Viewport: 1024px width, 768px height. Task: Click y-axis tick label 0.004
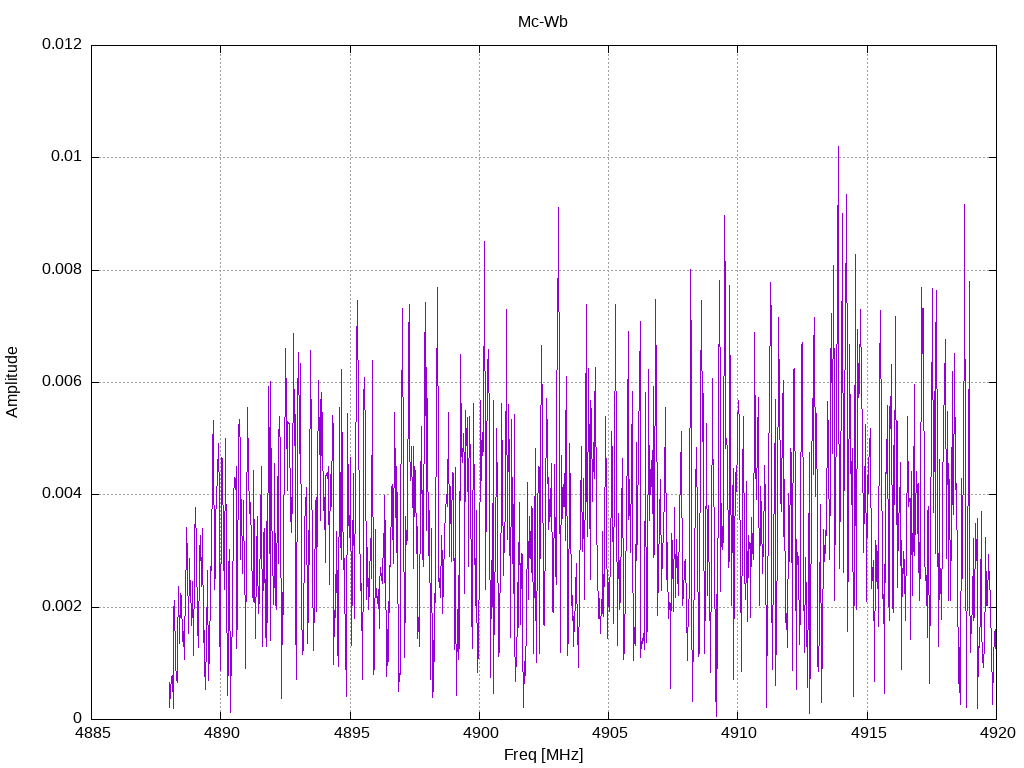coord(62,494)
